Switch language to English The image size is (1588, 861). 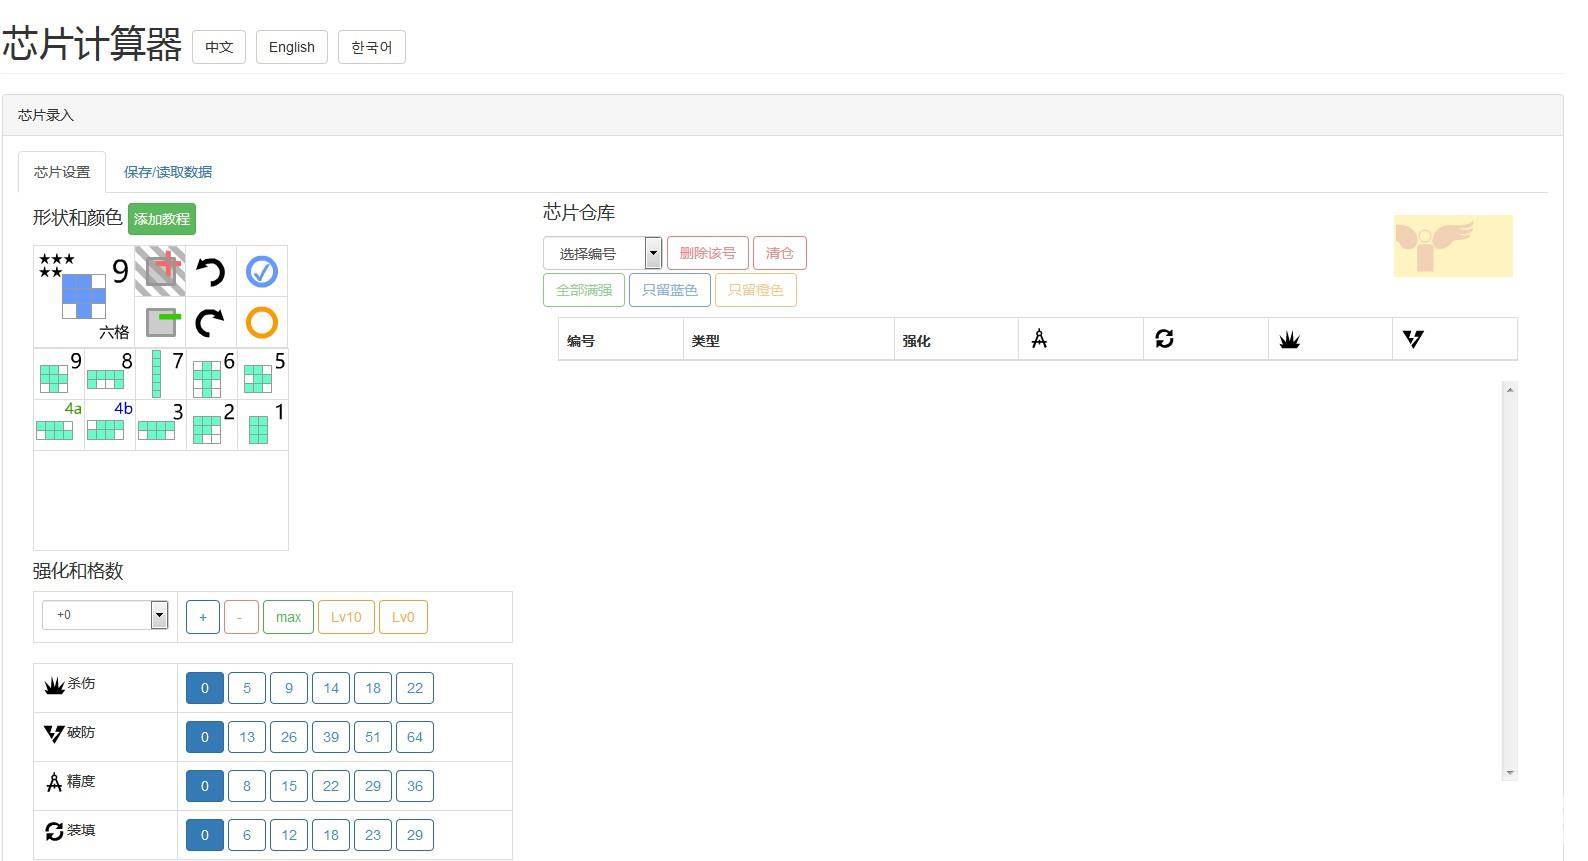291,47
